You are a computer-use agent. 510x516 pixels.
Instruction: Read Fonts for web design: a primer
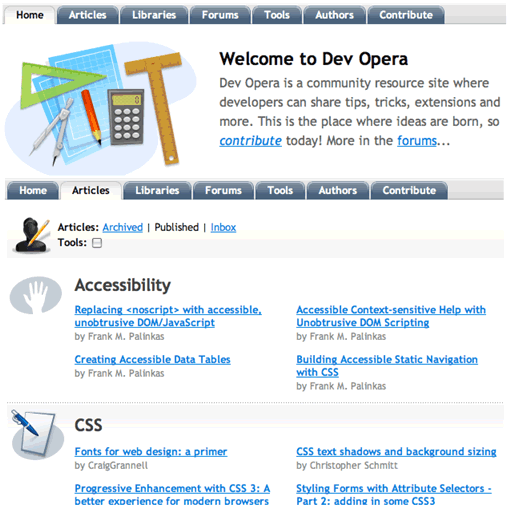[x=151, y=452]
